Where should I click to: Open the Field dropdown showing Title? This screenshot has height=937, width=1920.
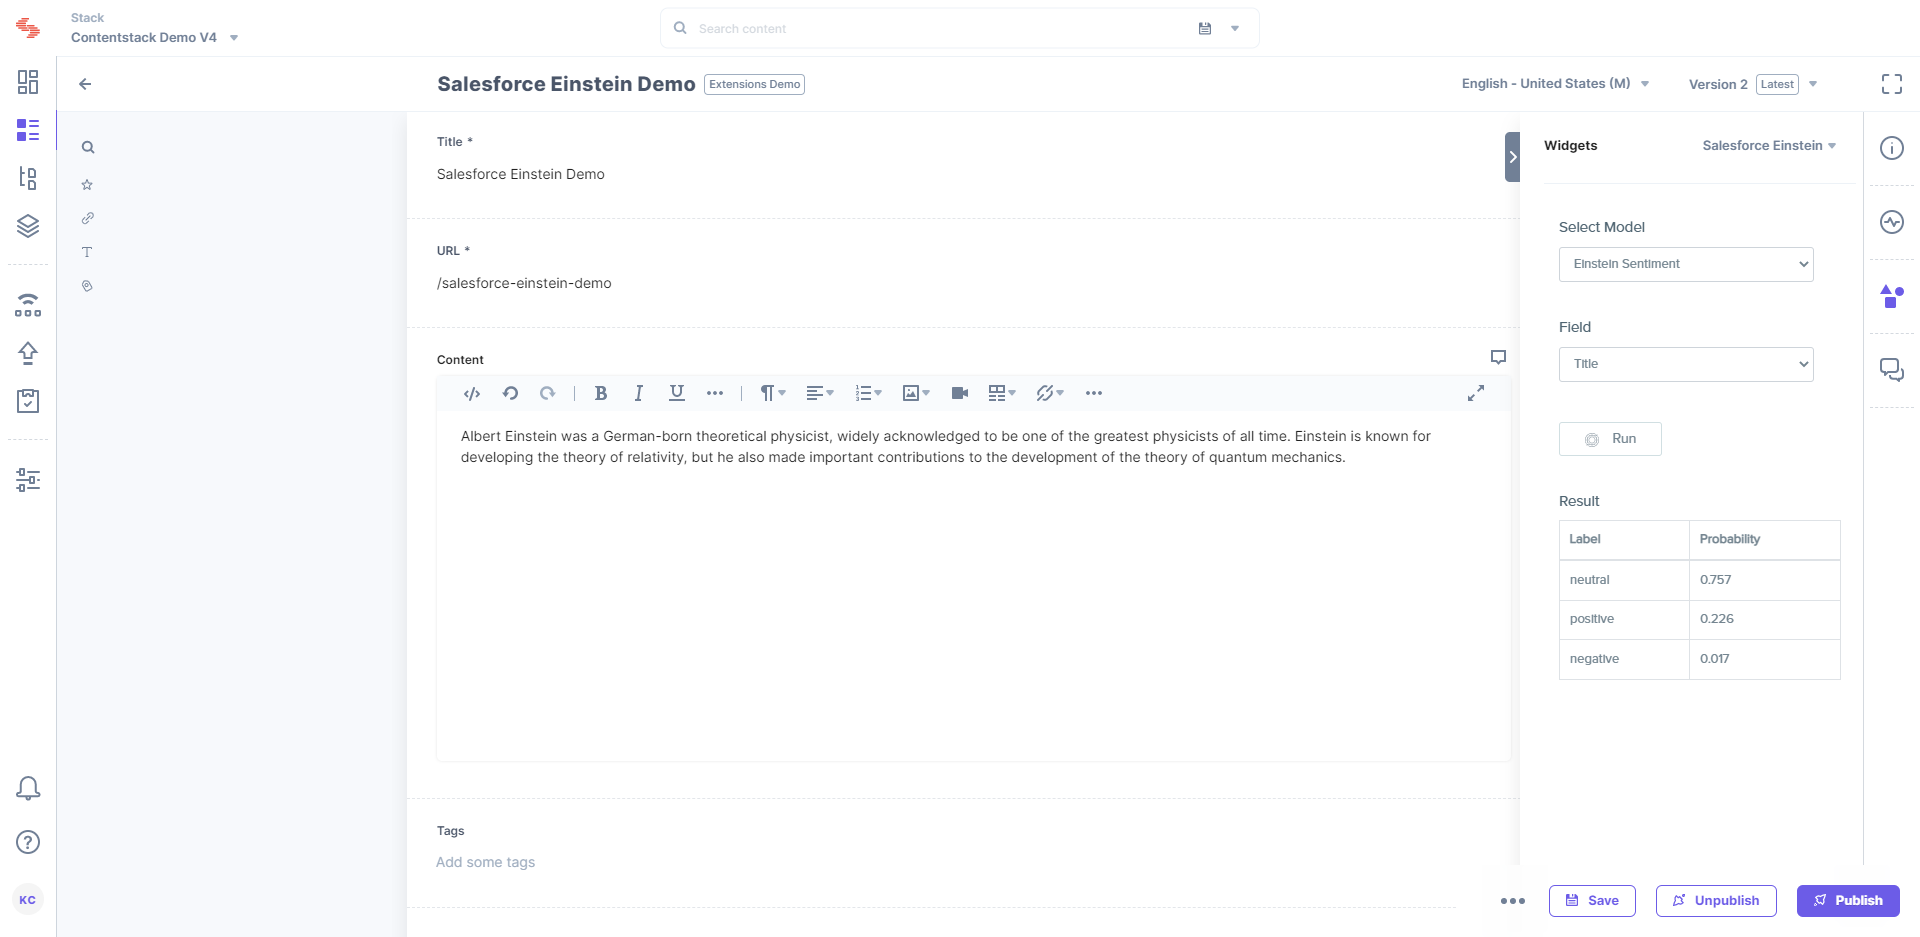point(1686,364)
